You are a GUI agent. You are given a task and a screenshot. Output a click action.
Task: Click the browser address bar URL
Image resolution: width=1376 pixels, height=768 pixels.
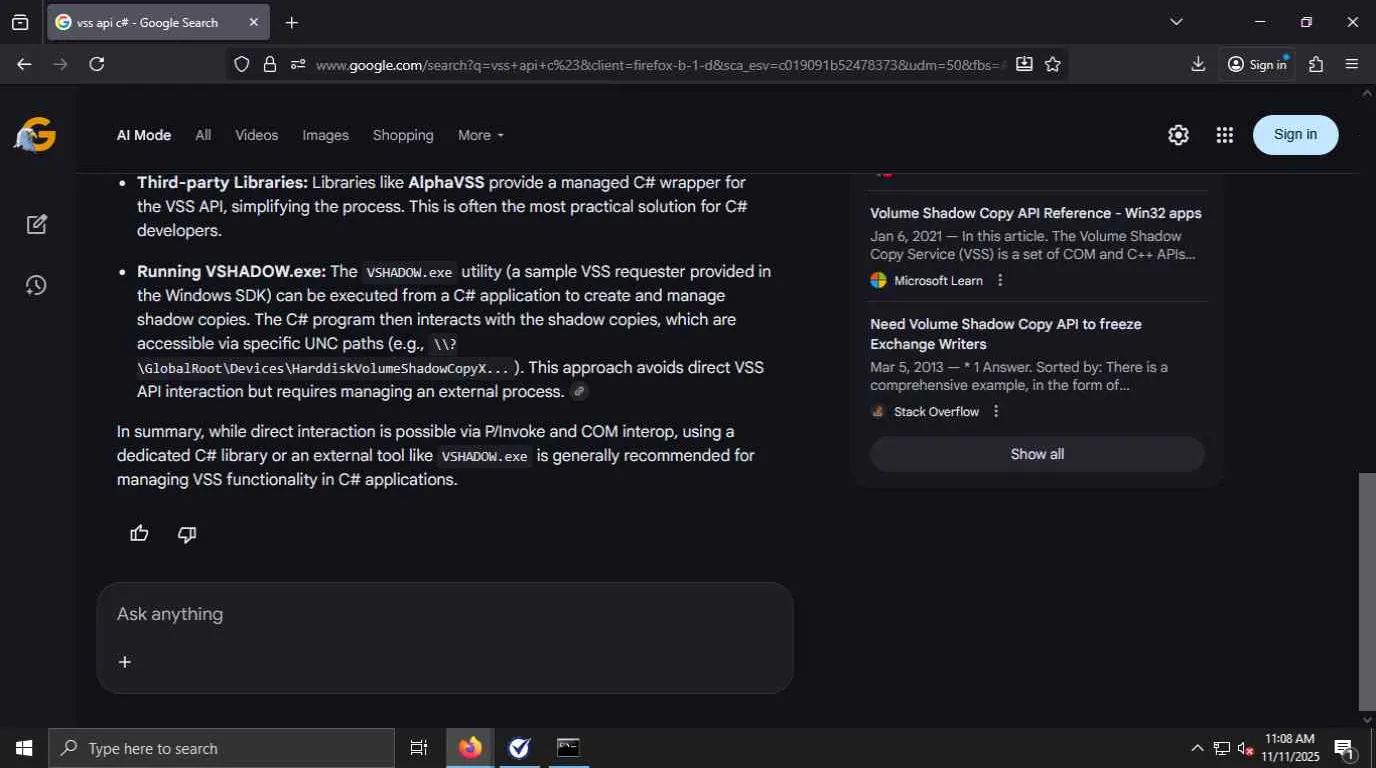point(660,64)
